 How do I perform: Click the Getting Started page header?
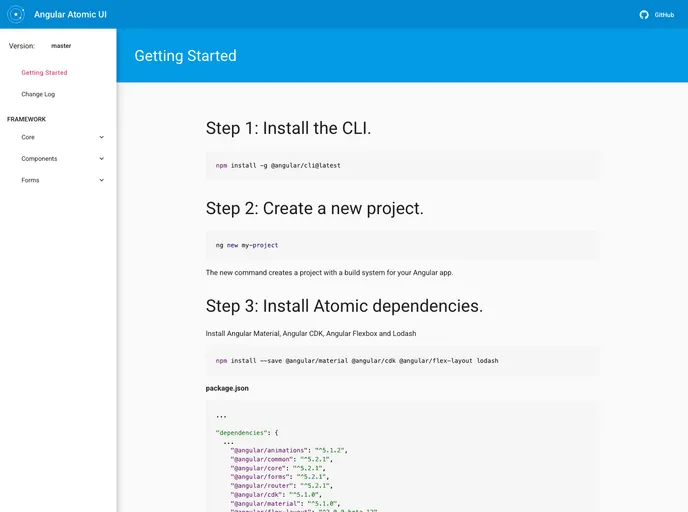(x=185, y=56)
